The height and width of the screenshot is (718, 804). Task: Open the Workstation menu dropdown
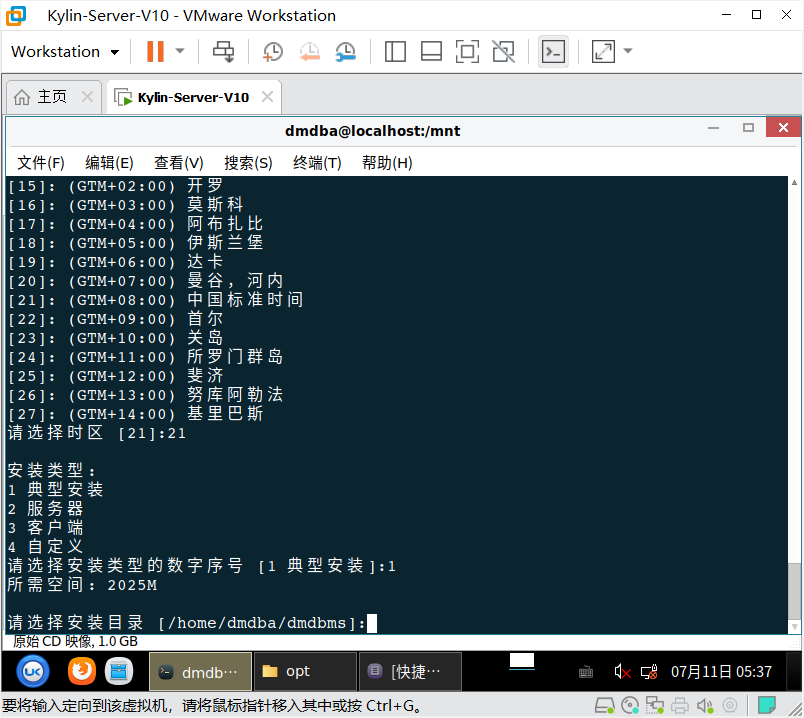(64, 51)
